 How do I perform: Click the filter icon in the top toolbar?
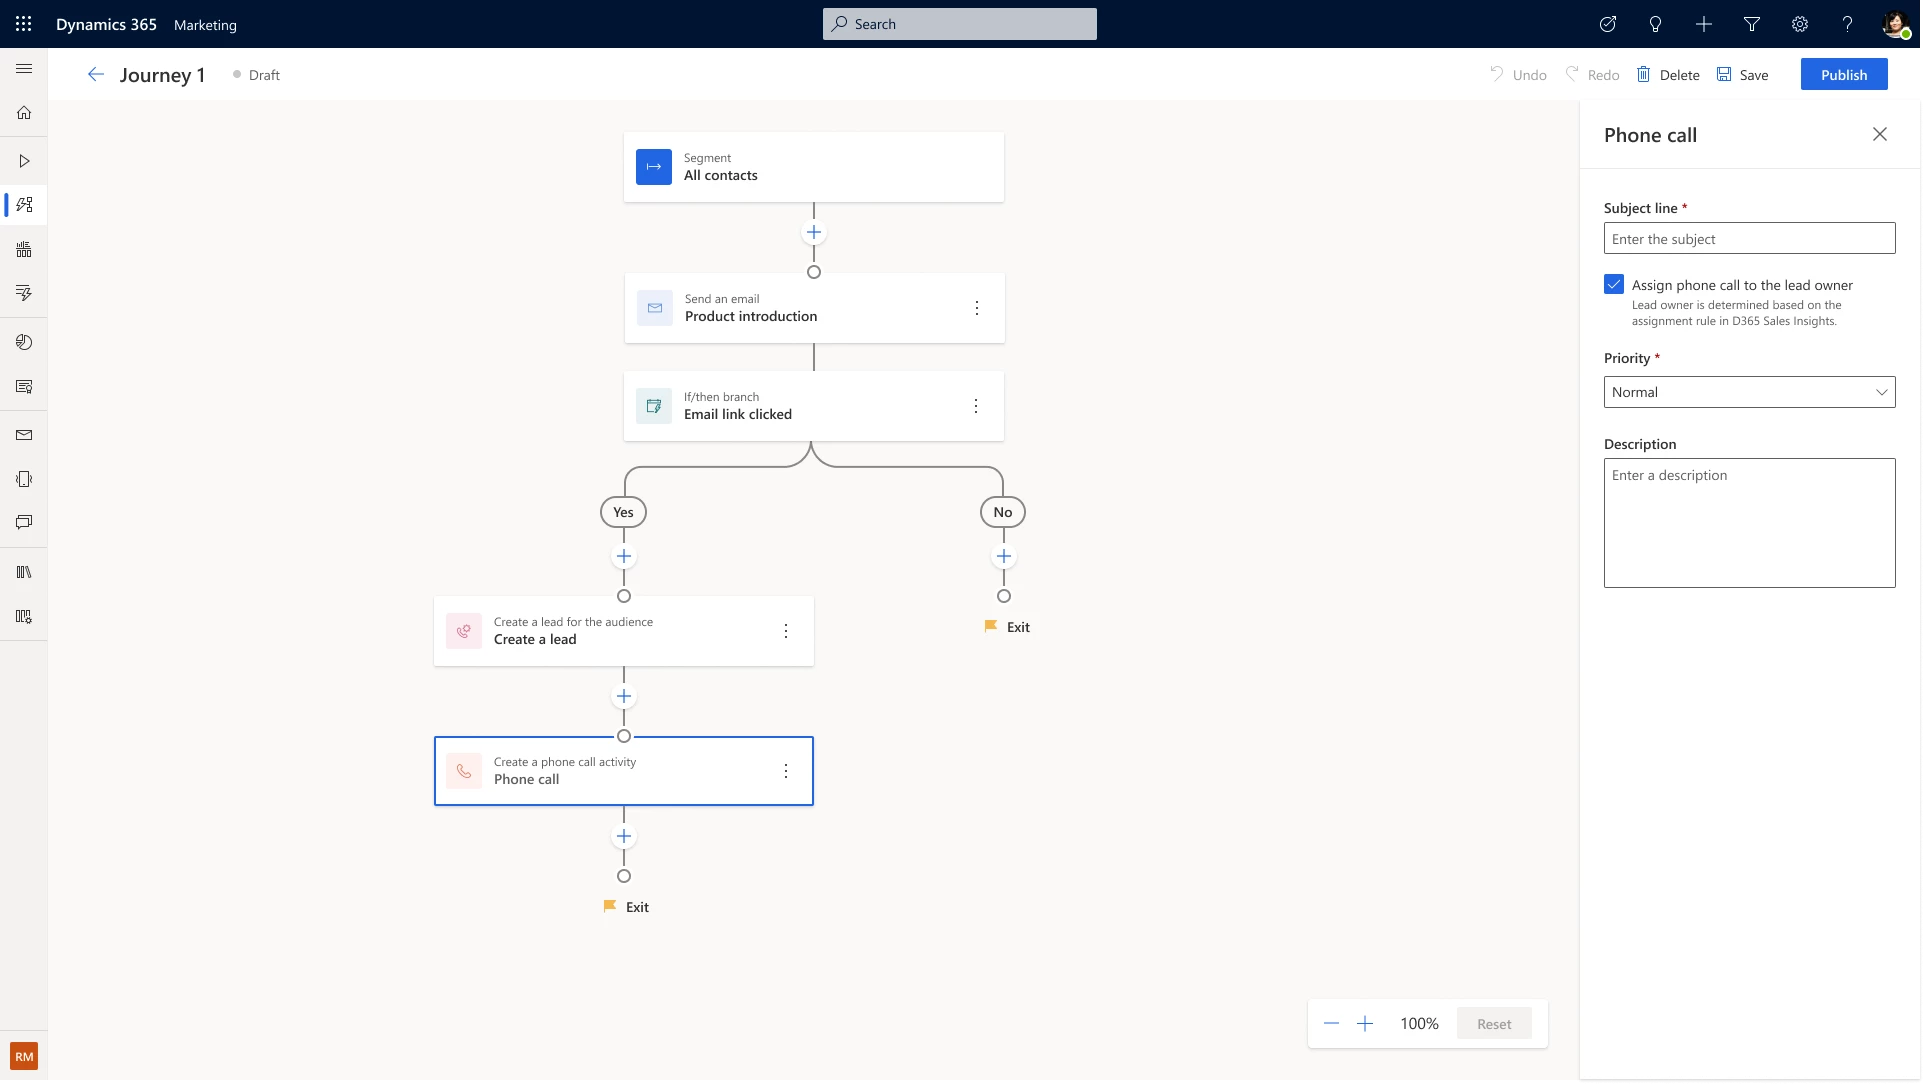[x=1752, y=24]
